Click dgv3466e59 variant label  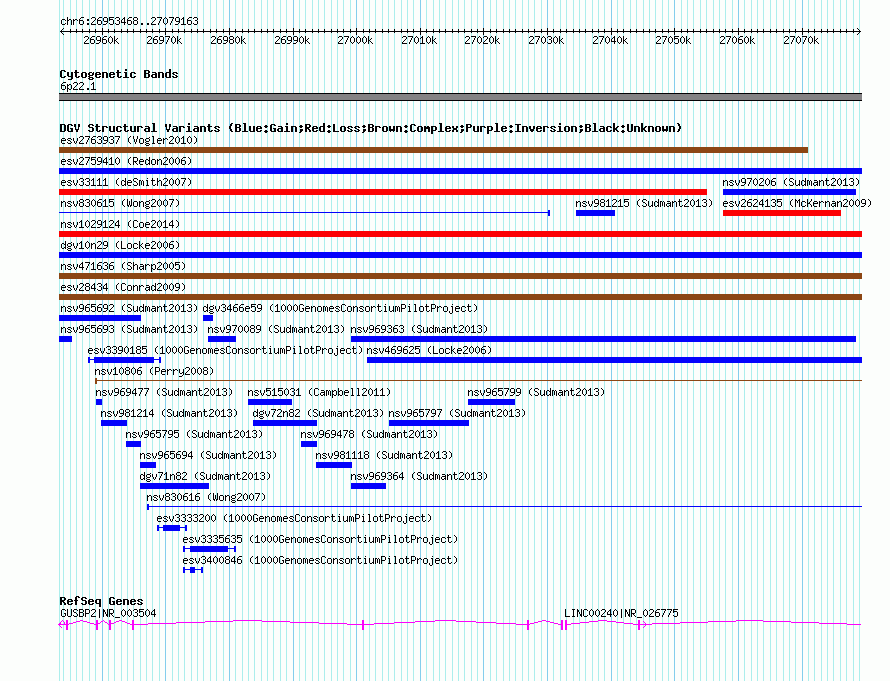[x=341, y=308]
